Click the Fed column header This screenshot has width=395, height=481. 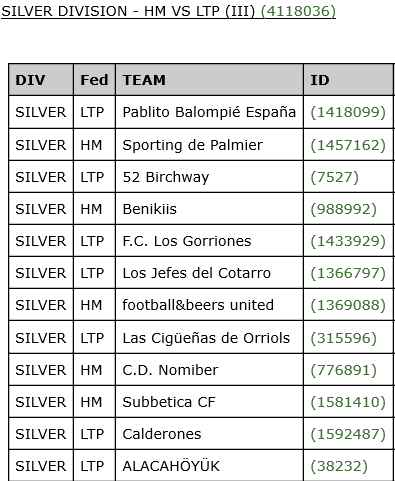tap(94, 80)
